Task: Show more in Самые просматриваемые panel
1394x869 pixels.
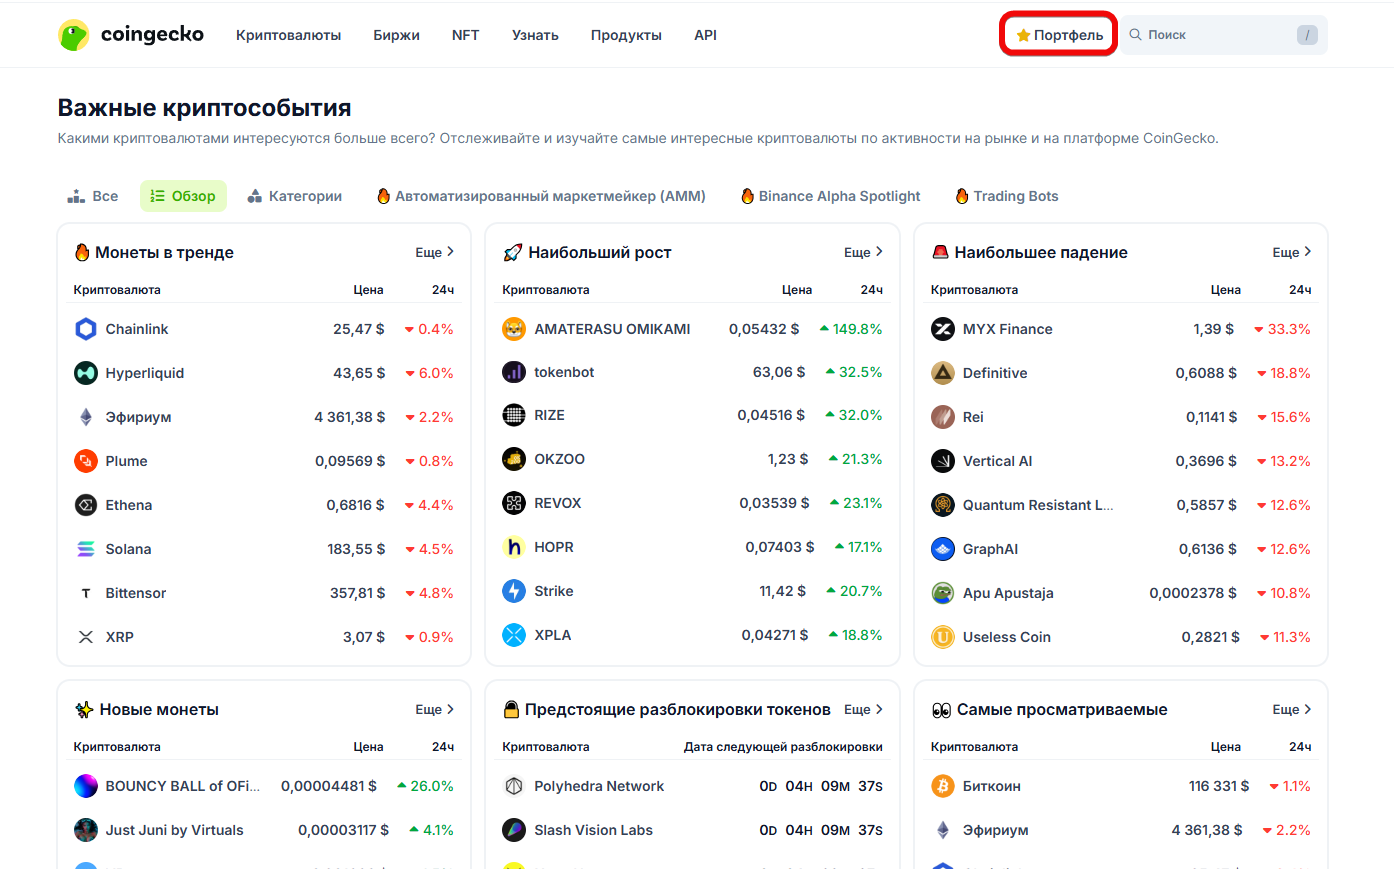Action: click(1291, 709)
